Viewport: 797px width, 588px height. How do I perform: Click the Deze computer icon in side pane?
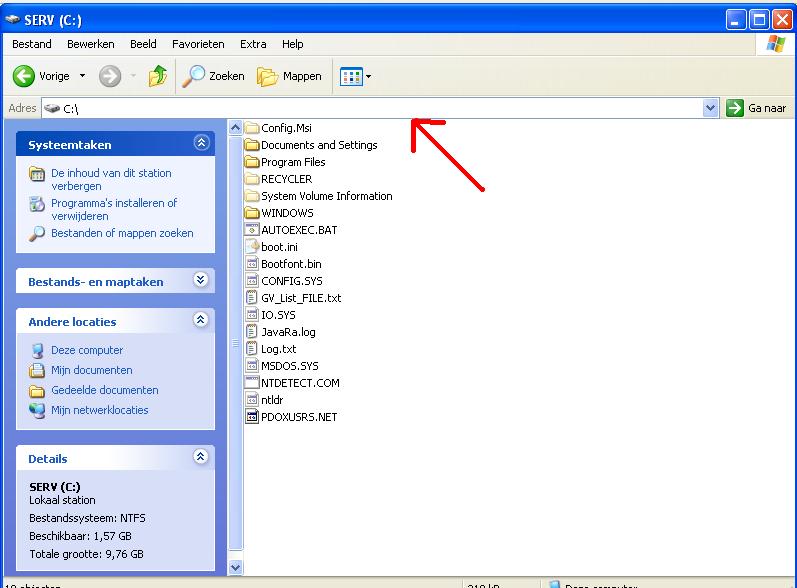point(37,350)
